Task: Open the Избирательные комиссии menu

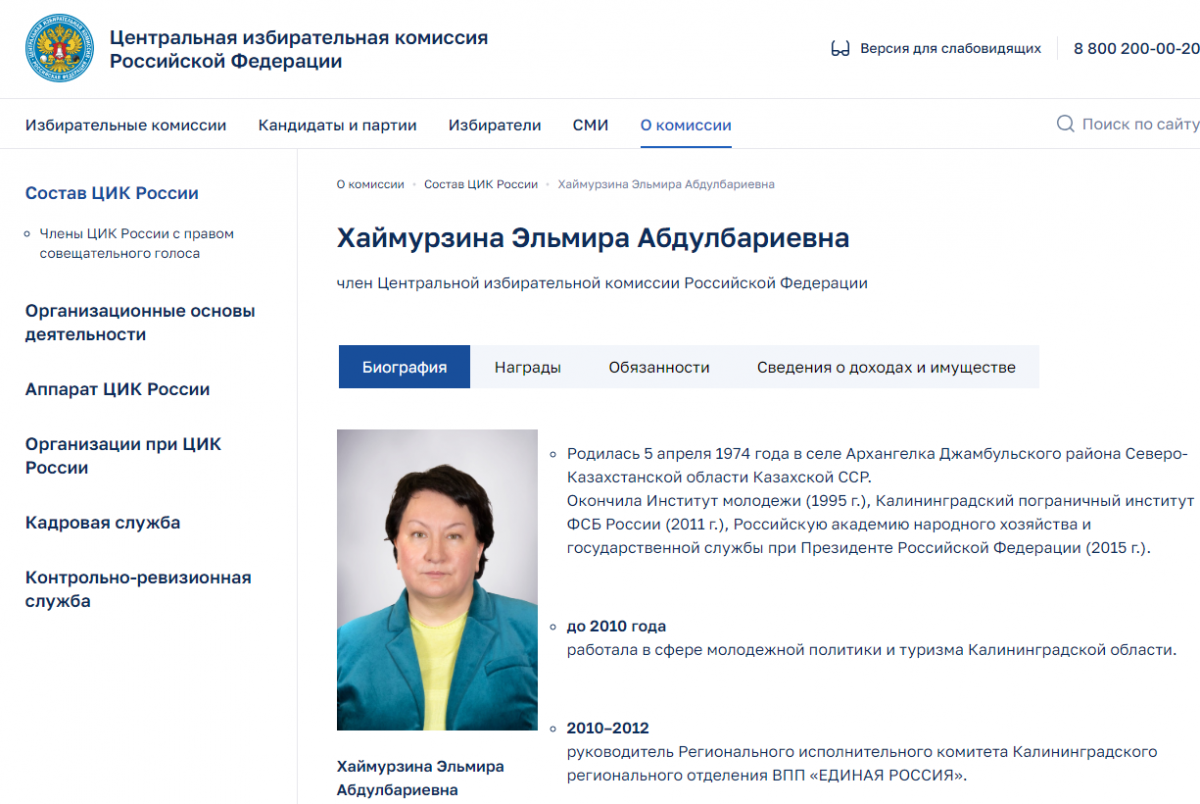Action: (126, 125)
